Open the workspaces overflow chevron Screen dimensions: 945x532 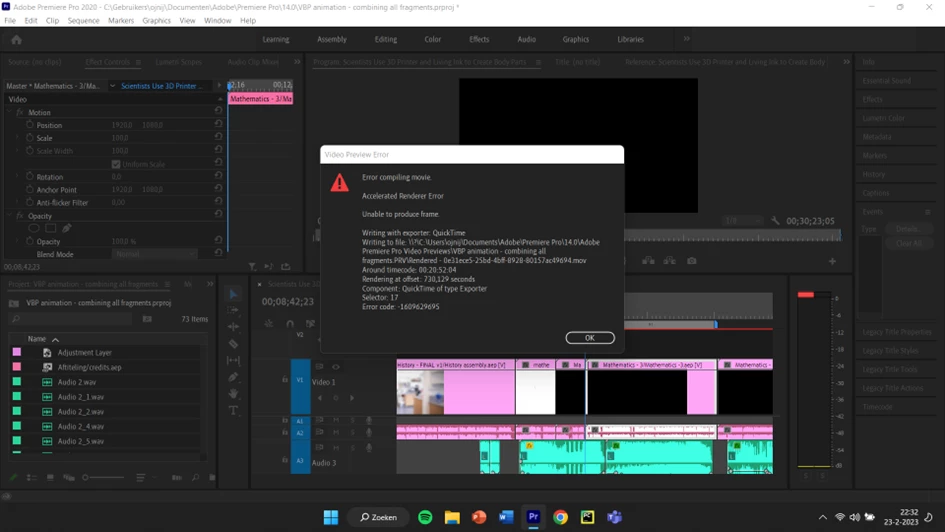[686, 39]
